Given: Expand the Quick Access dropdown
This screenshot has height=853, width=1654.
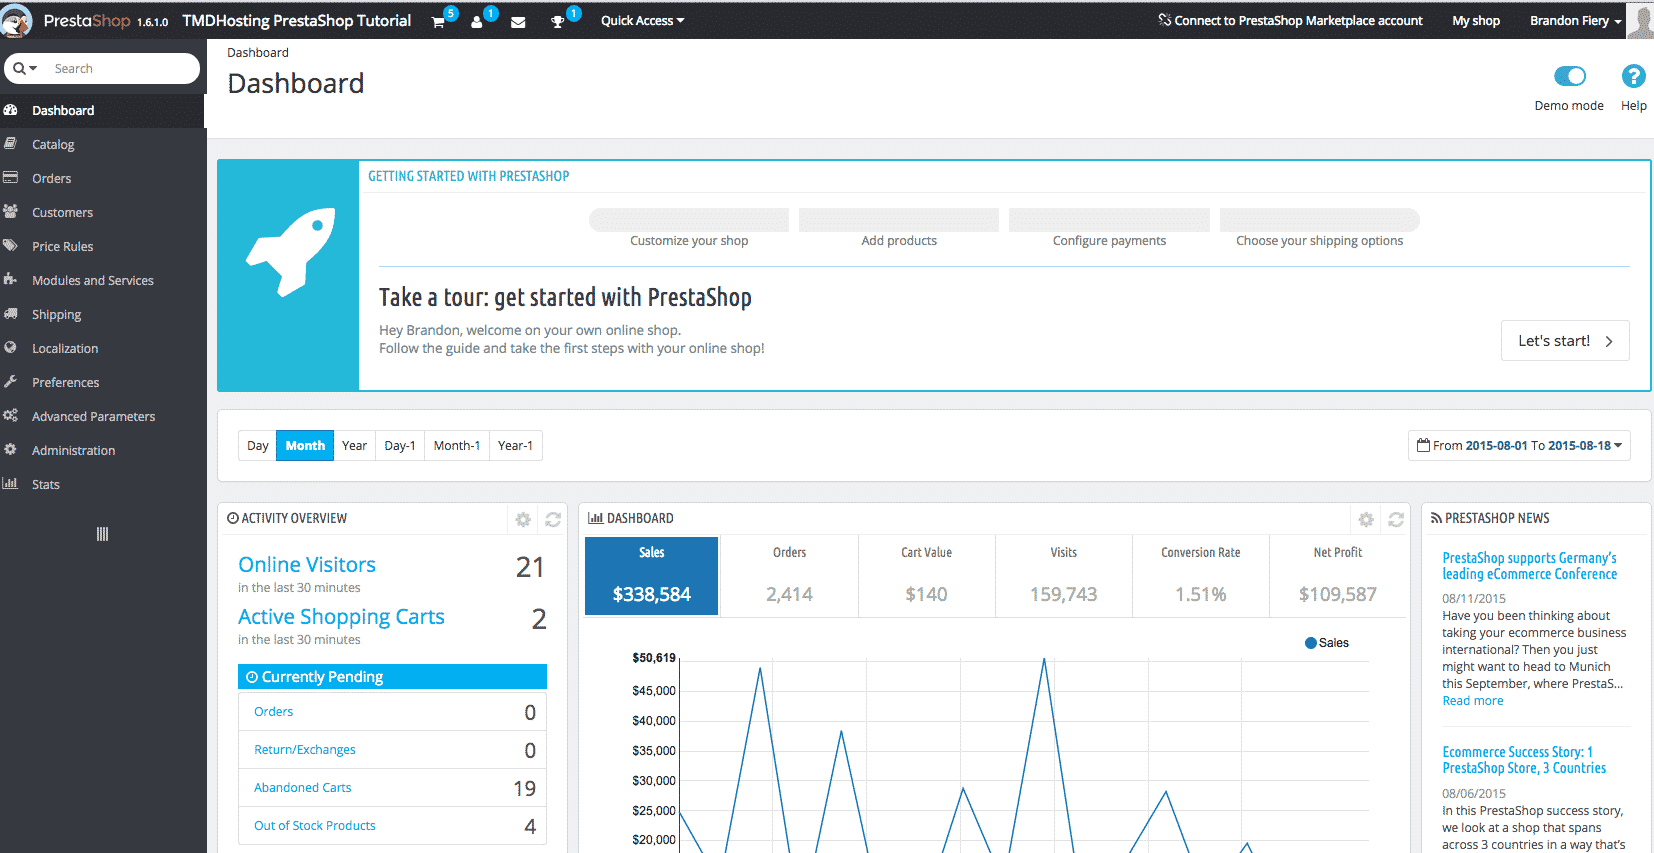Looking at the screenshot, I should click(x=642, y=21).
